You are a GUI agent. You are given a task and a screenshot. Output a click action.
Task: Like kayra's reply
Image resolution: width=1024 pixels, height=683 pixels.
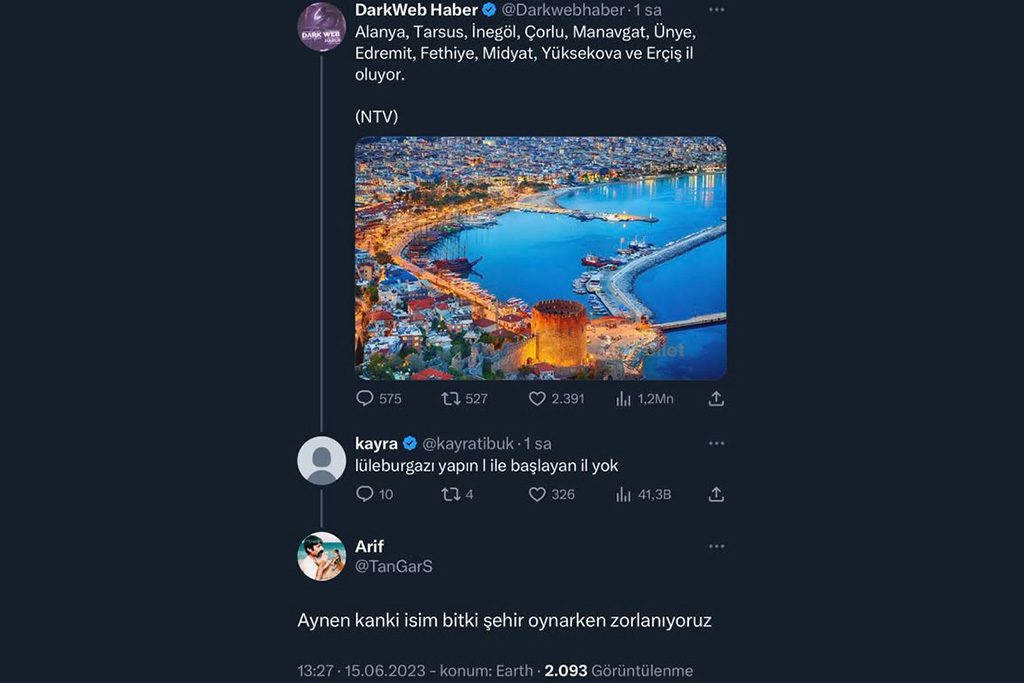tap(537, 494)
